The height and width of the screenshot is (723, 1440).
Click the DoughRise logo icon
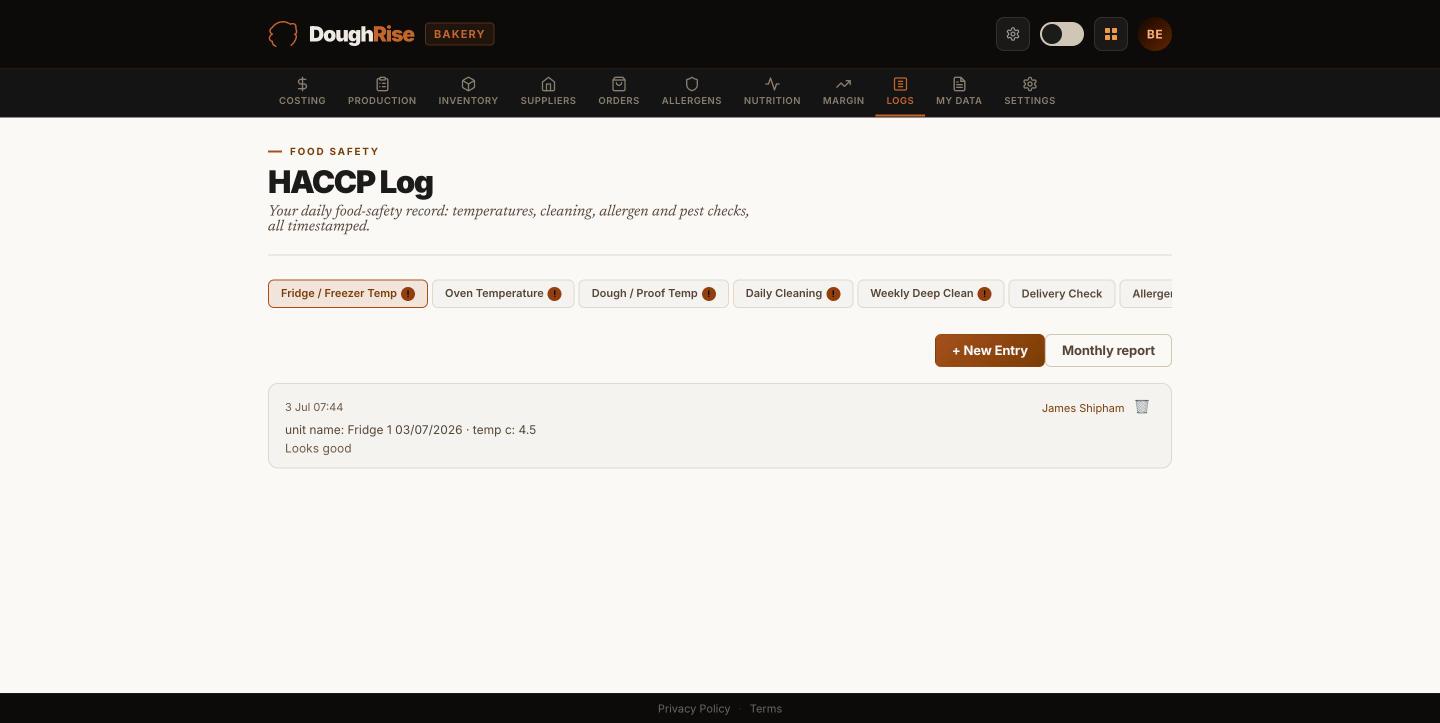(283, 34)
